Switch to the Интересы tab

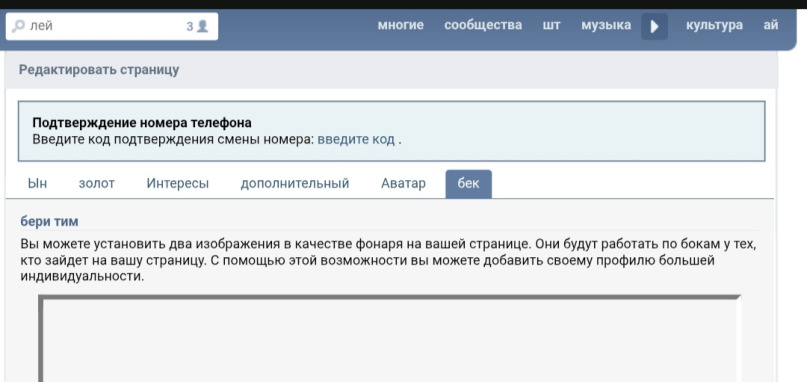point(178,183)
